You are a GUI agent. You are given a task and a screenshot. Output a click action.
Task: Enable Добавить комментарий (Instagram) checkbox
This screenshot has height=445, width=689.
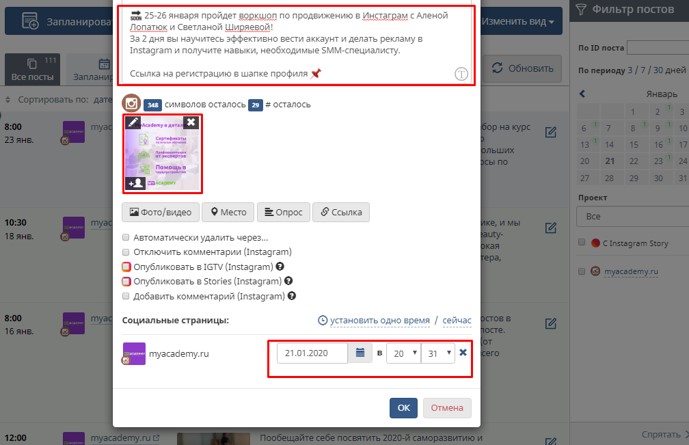coord(126,296)
